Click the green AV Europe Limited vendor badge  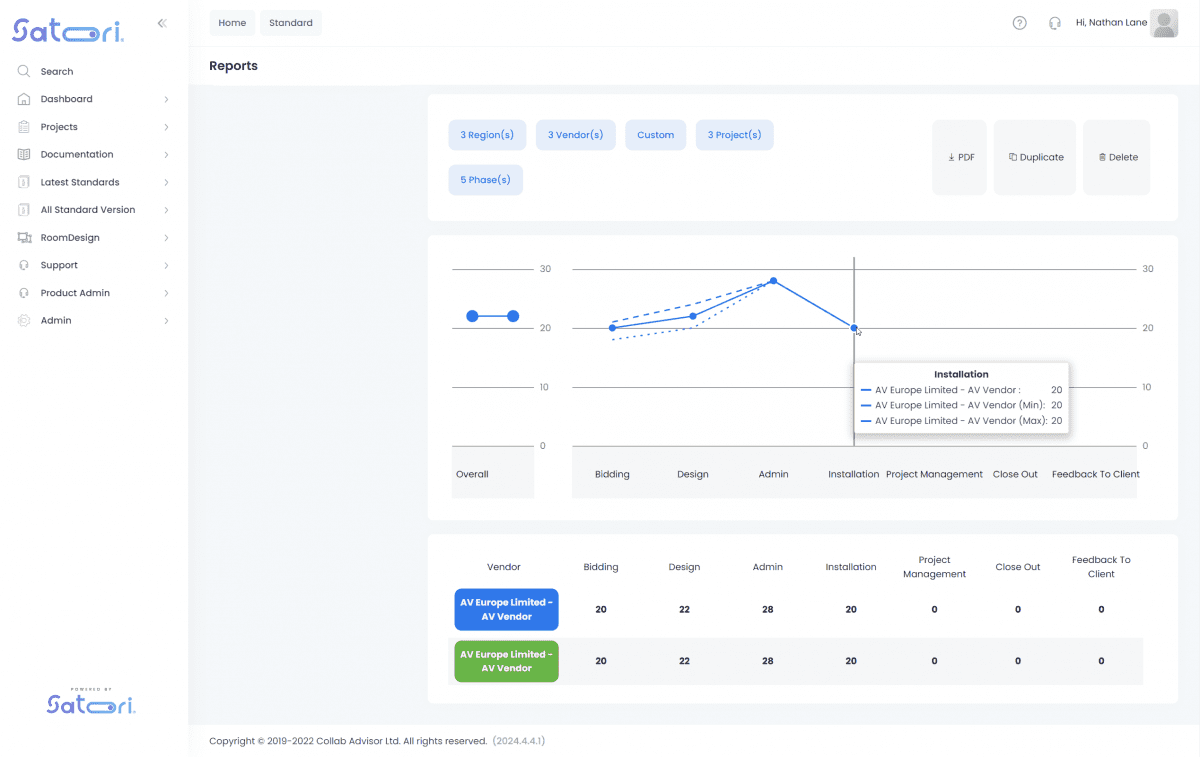coord(506,661)
